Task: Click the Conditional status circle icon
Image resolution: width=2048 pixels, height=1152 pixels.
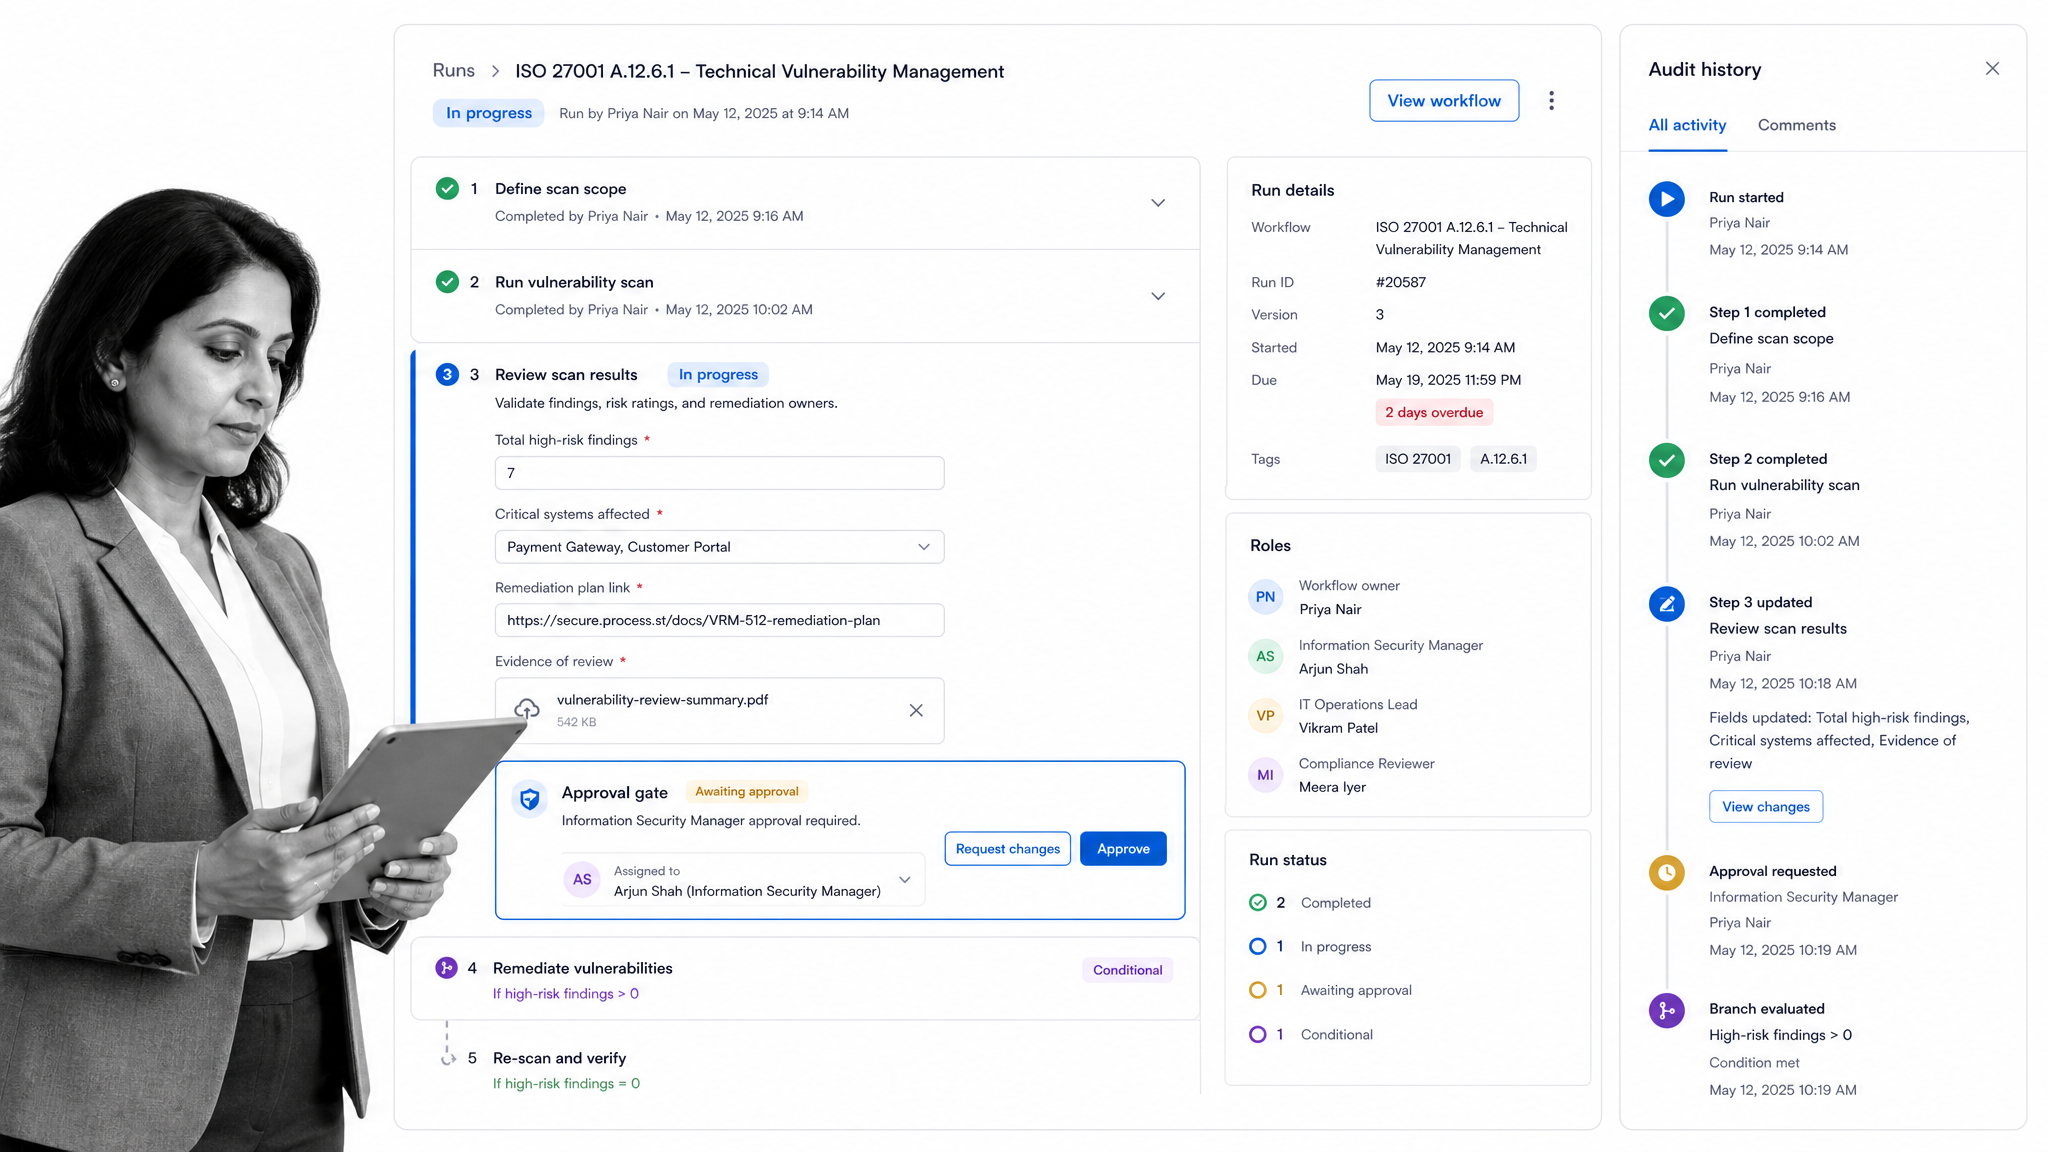Action: (1258, 1035)
